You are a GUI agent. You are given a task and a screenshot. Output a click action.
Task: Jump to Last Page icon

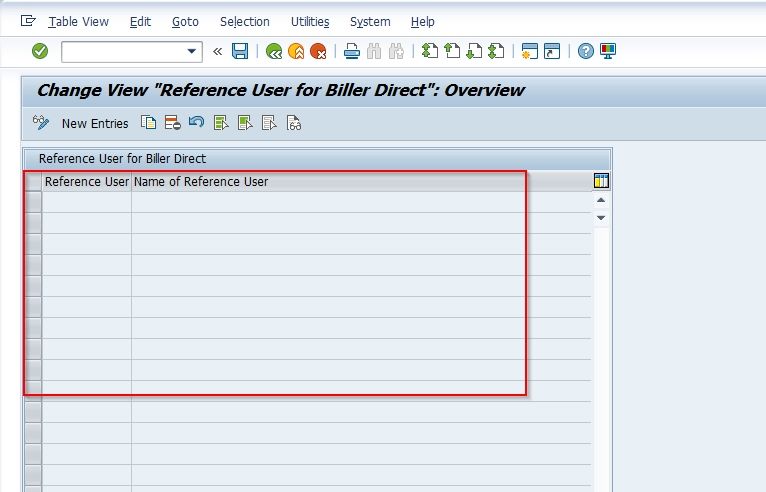pyautogui.click(x=496, y=51)
